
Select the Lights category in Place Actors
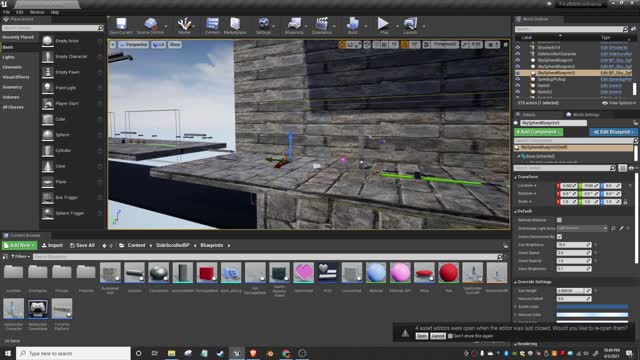tap(9, 57)
